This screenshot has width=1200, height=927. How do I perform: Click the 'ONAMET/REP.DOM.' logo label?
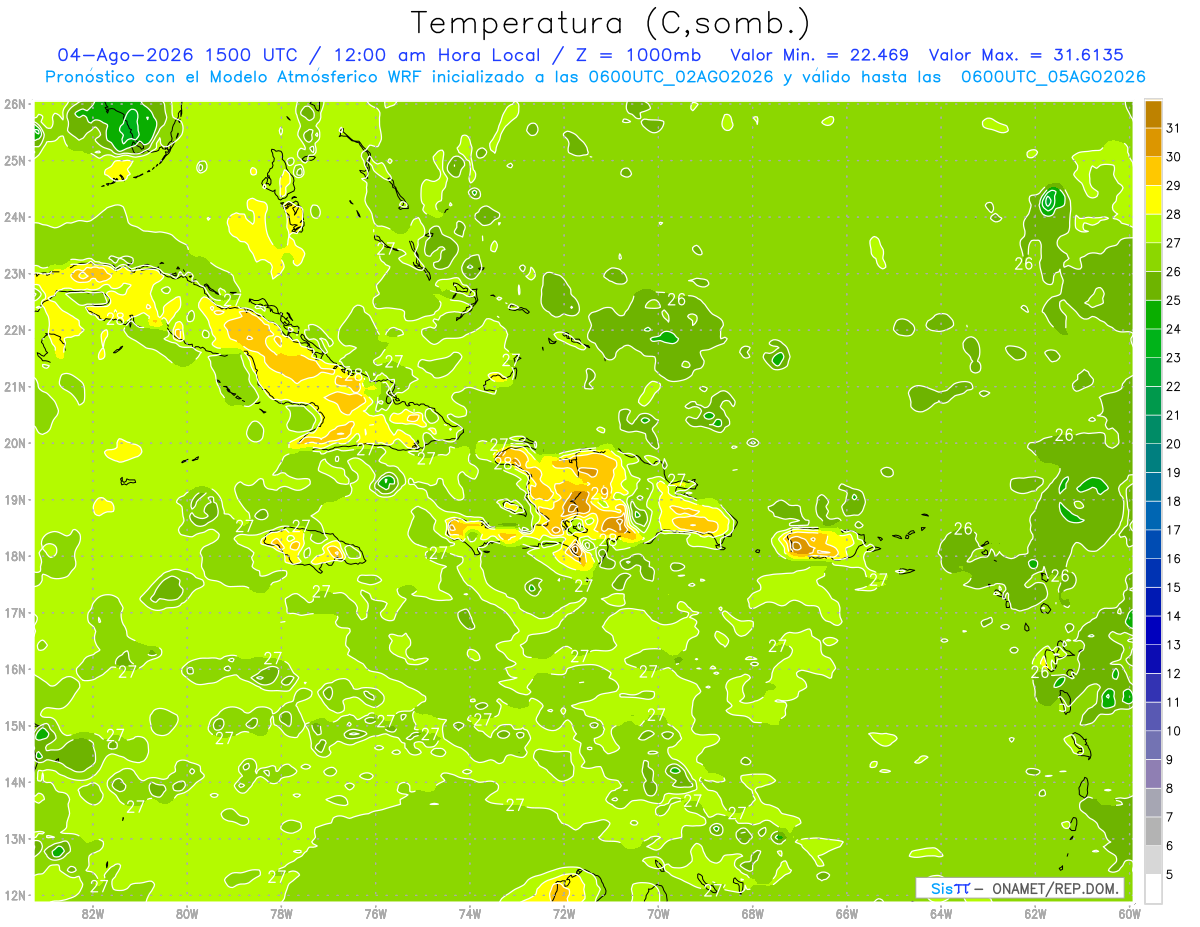(1057, 888)
